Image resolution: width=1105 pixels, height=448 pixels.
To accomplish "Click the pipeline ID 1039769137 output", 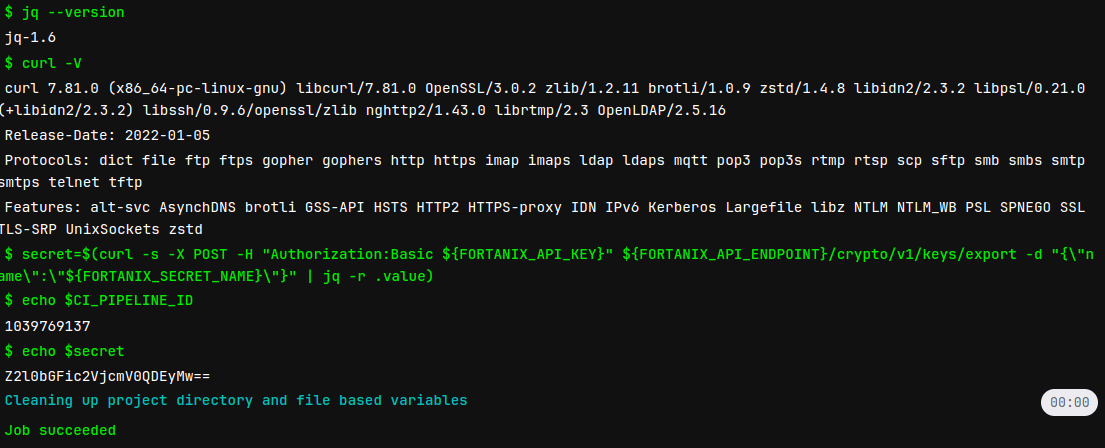I will click(47, 327).
